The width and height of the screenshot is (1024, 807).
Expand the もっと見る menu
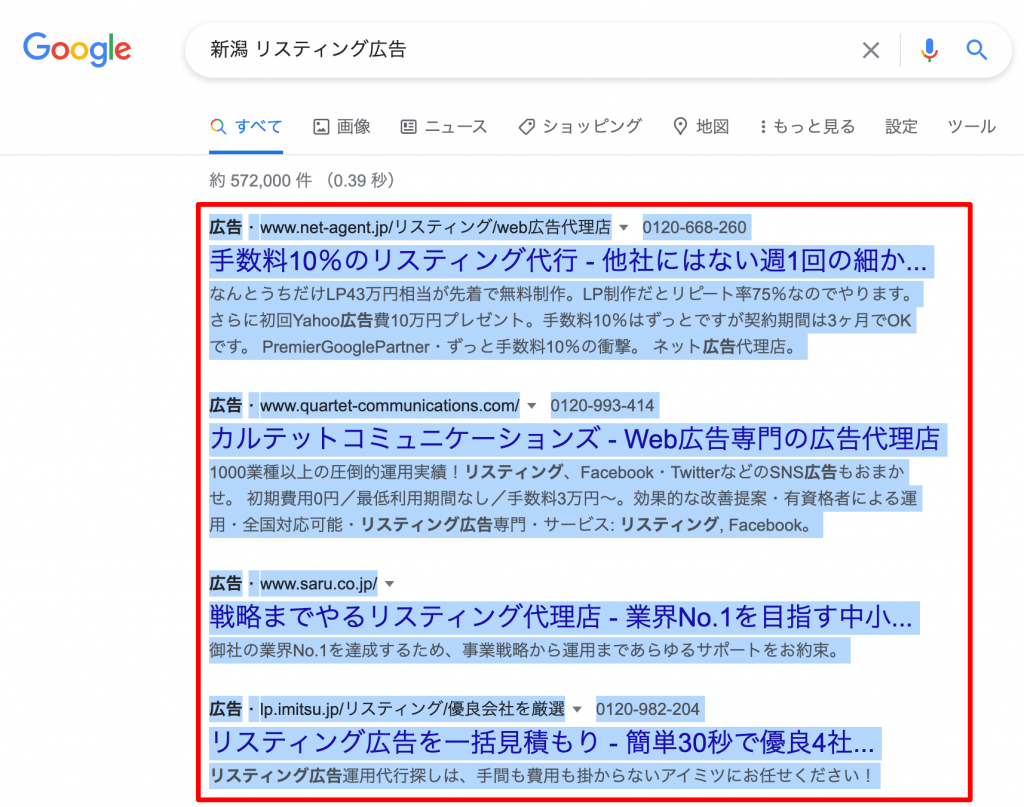(x=808, y=126)
